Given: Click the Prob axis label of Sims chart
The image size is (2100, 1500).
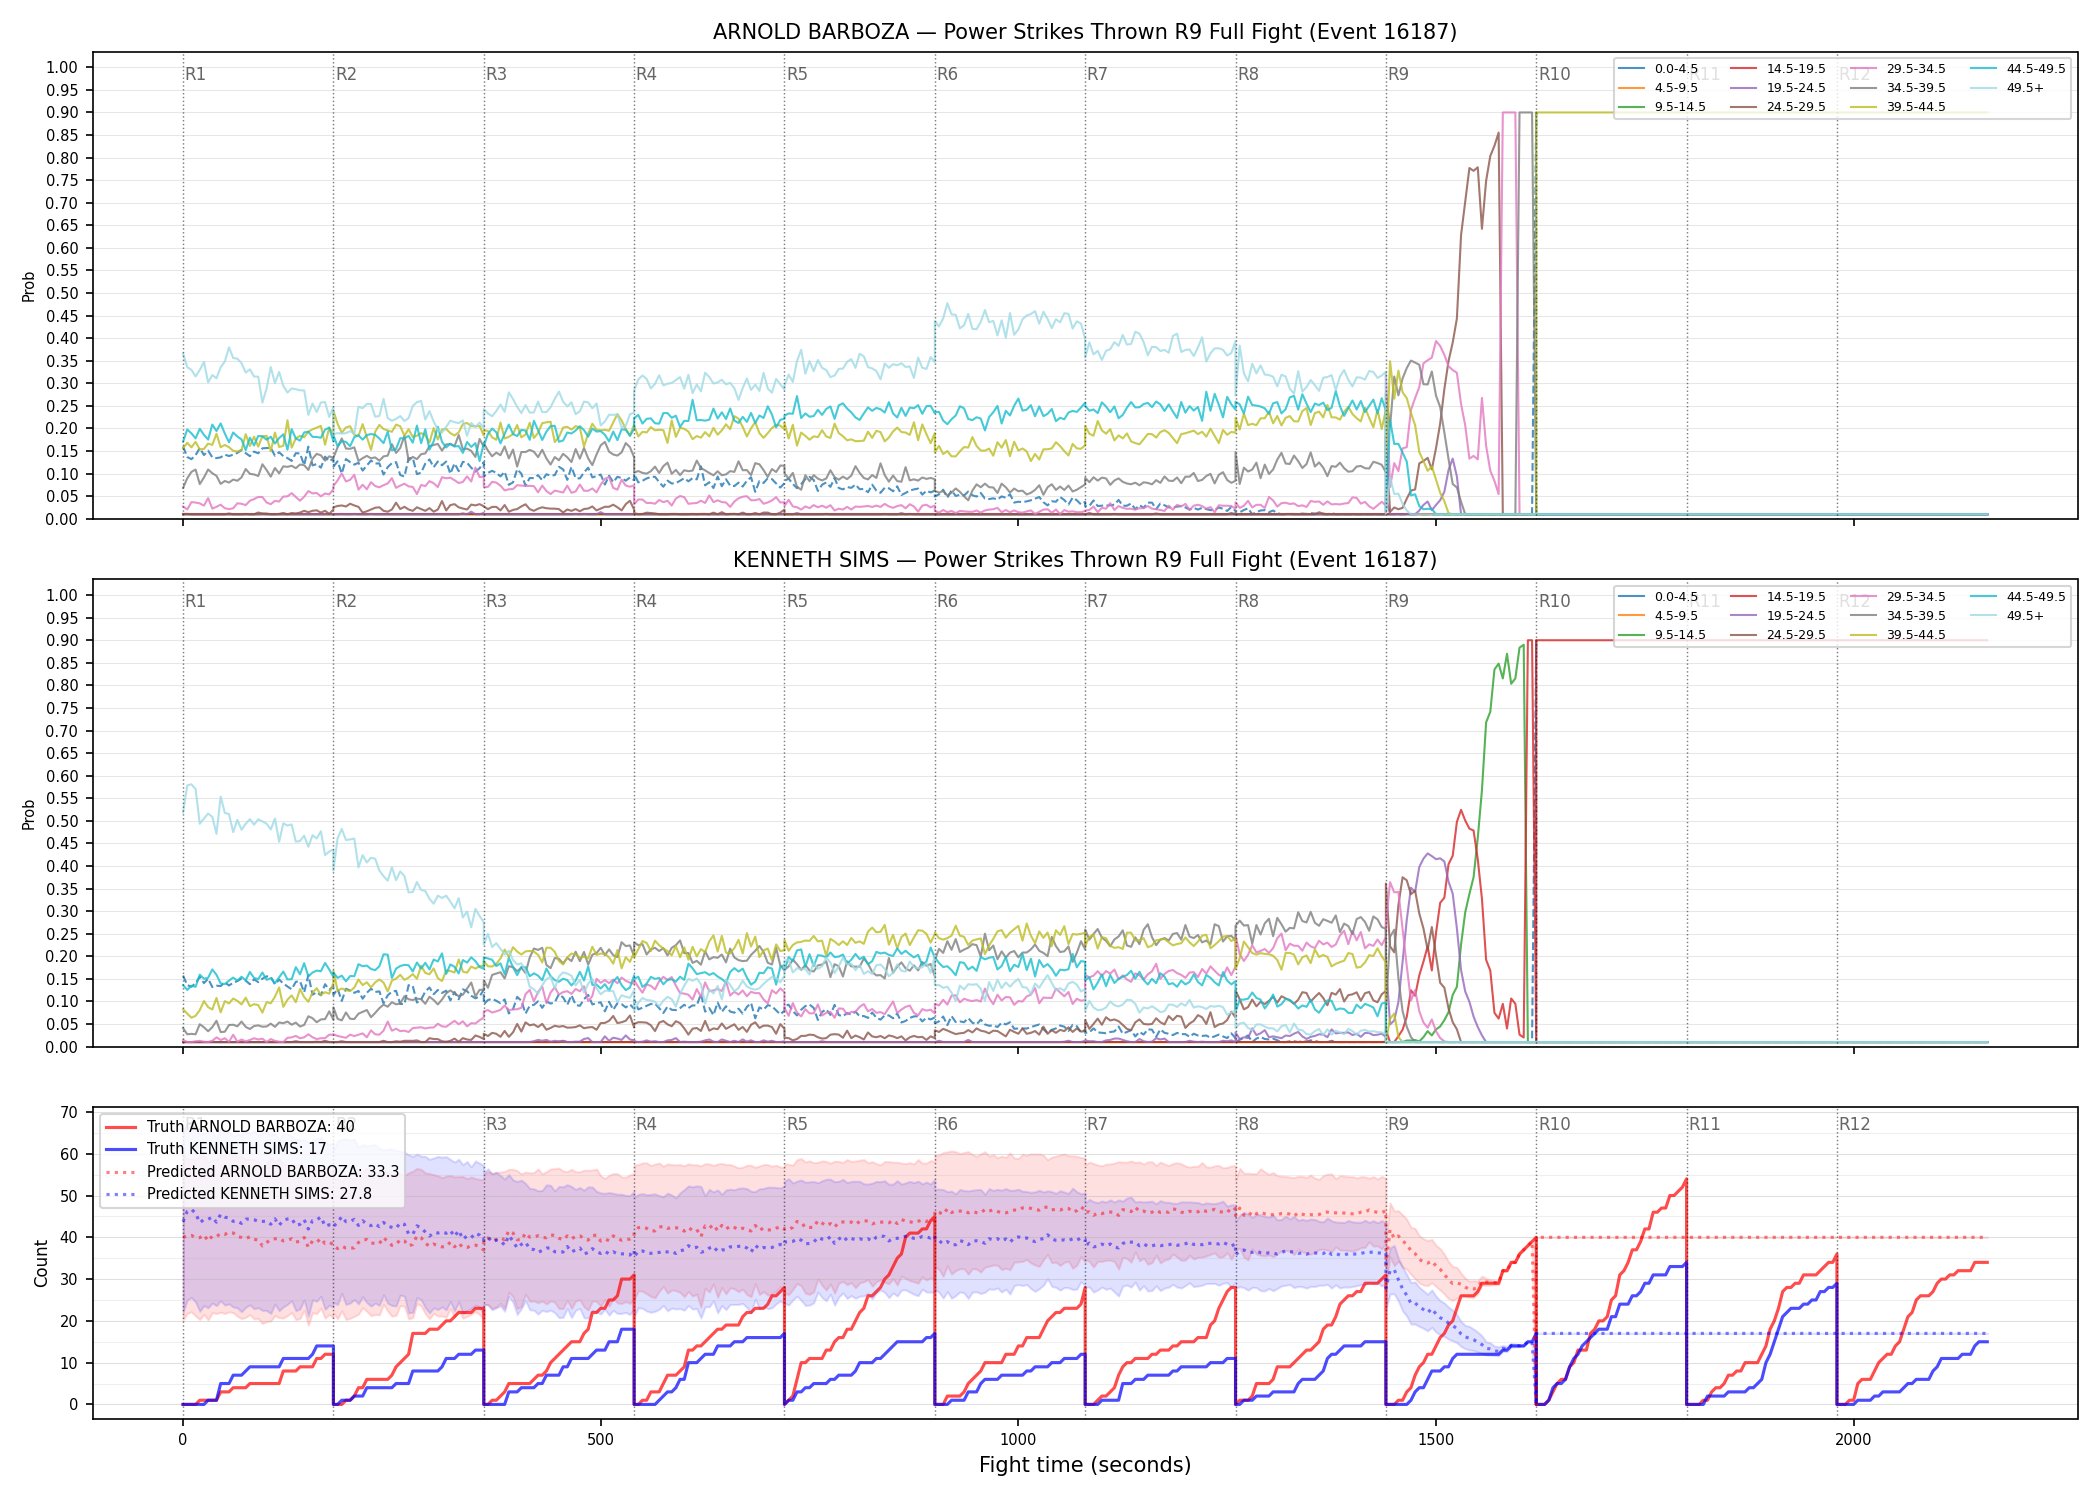Looking at the screenshot, I should [28, 814].
